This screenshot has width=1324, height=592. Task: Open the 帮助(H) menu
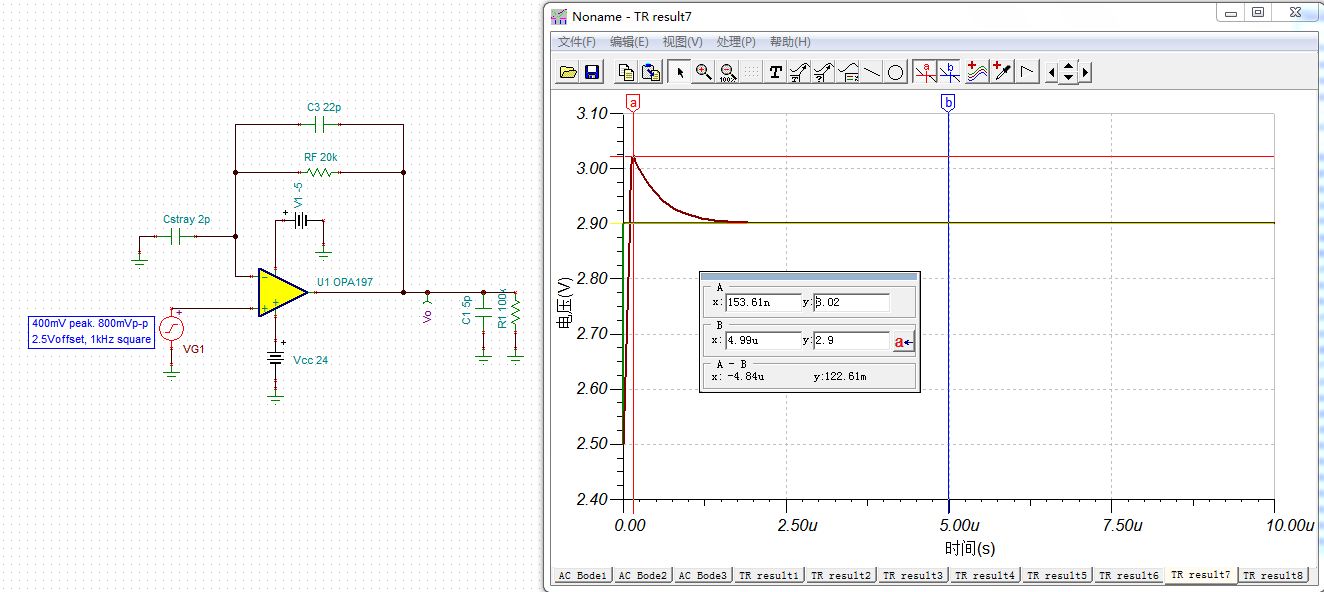tap(790, 42)
